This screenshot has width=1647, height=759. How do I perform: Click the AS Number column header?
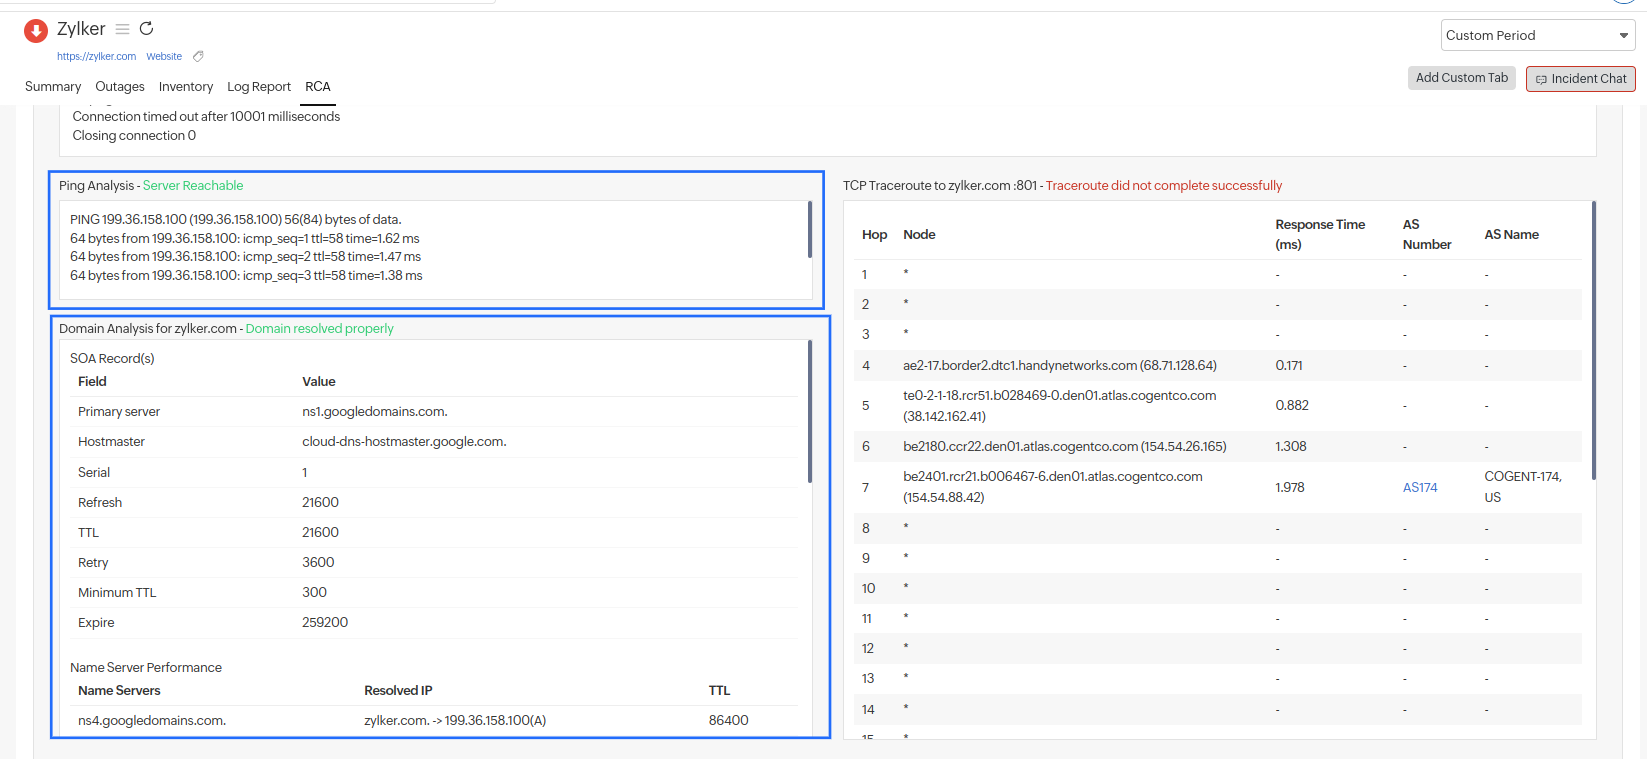(x=1427, y=235)
